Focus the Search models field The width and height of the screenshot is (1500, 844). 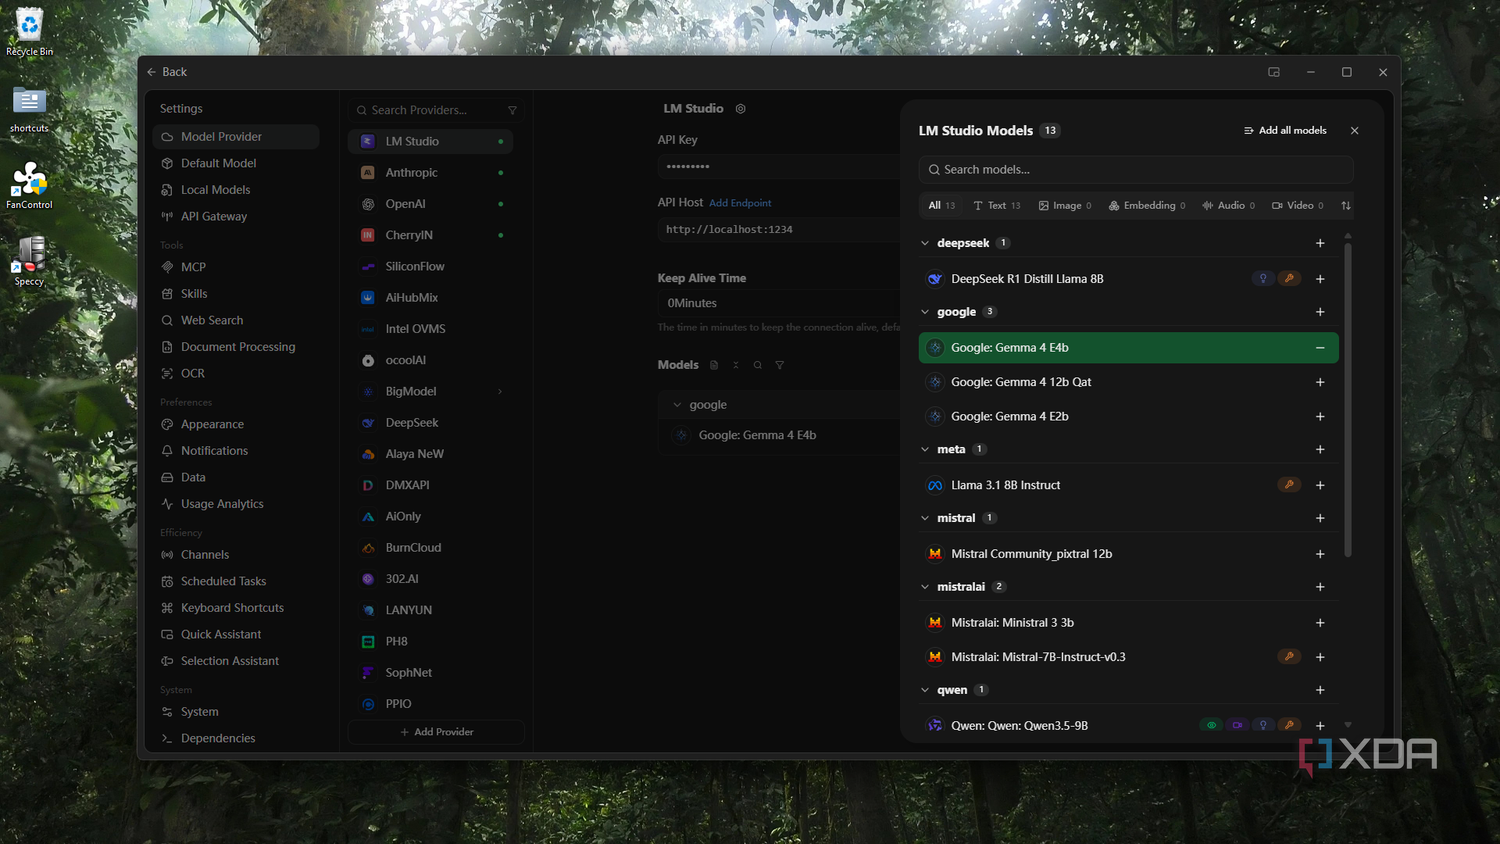[1136, 170]
